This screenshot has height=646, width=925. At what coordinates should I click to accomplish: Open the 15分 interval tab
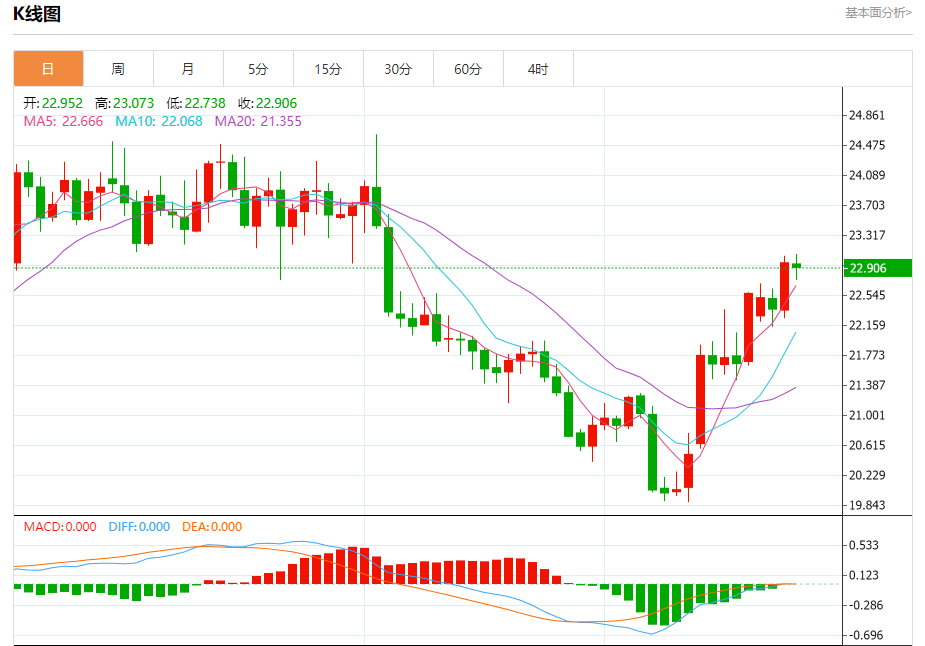click(x=328, y=69)
